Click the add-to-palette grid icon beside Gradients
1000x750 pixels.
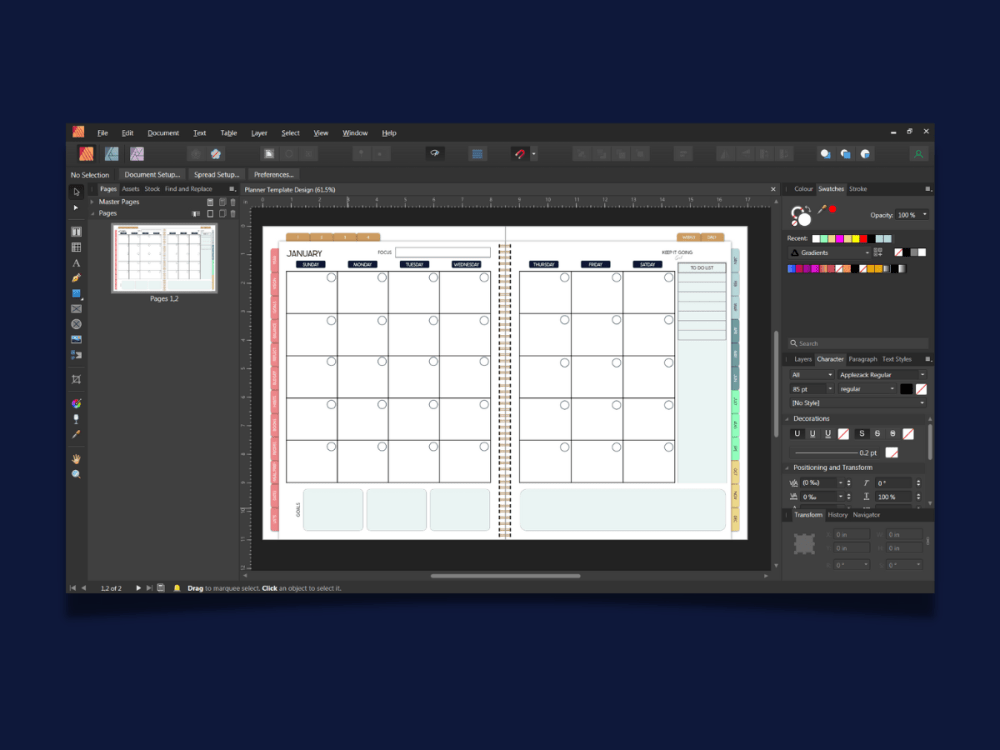878,253
